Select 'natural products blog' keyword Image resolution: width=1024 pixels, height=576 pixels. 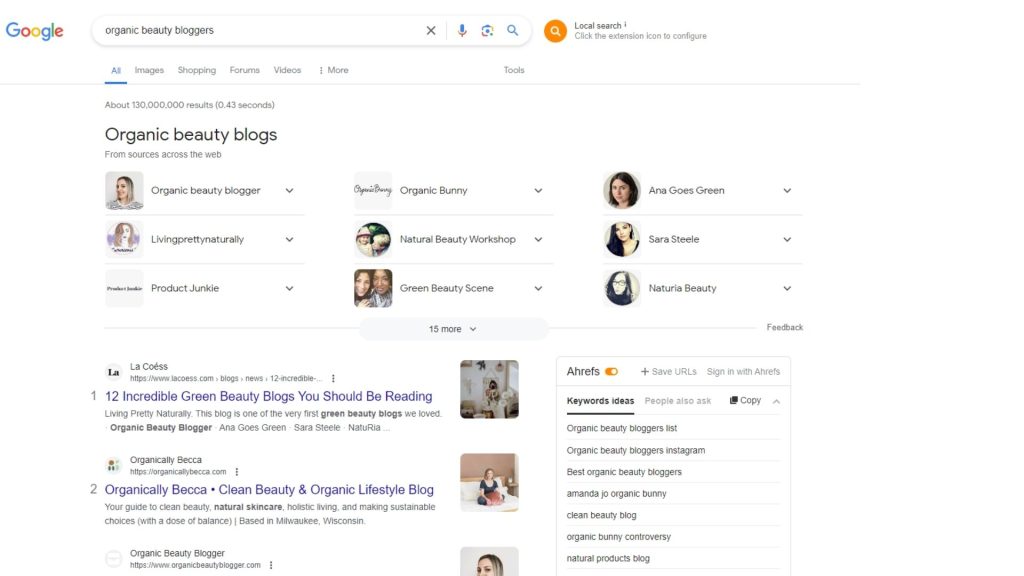[608, 558]
